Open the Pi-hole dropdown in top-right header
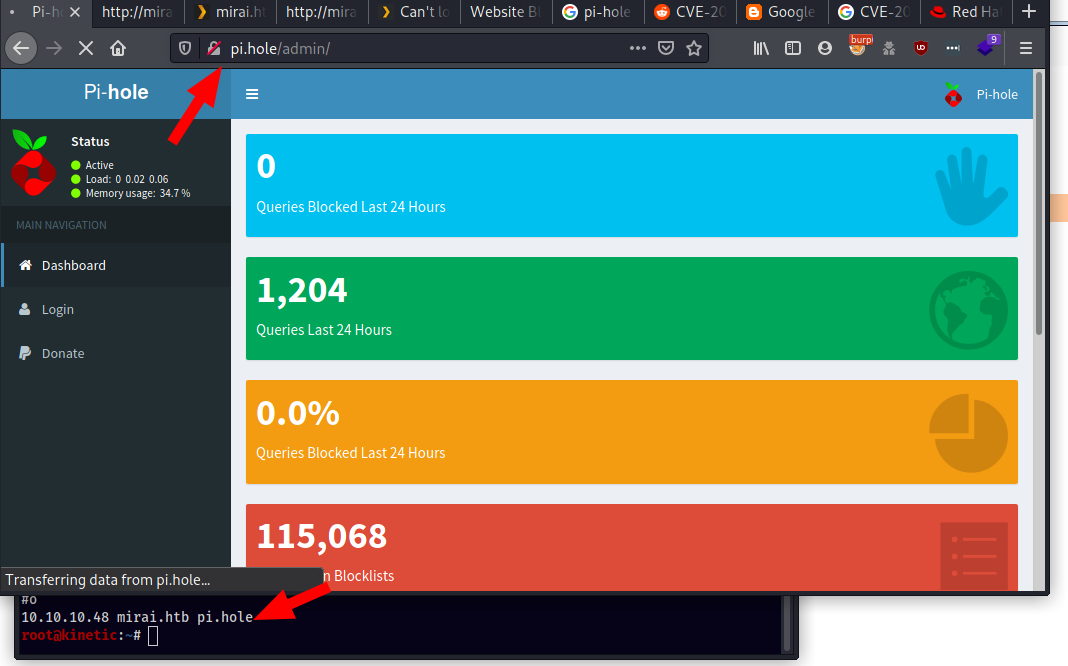The height and width of the screenshot is (666, 1068). 981,94
